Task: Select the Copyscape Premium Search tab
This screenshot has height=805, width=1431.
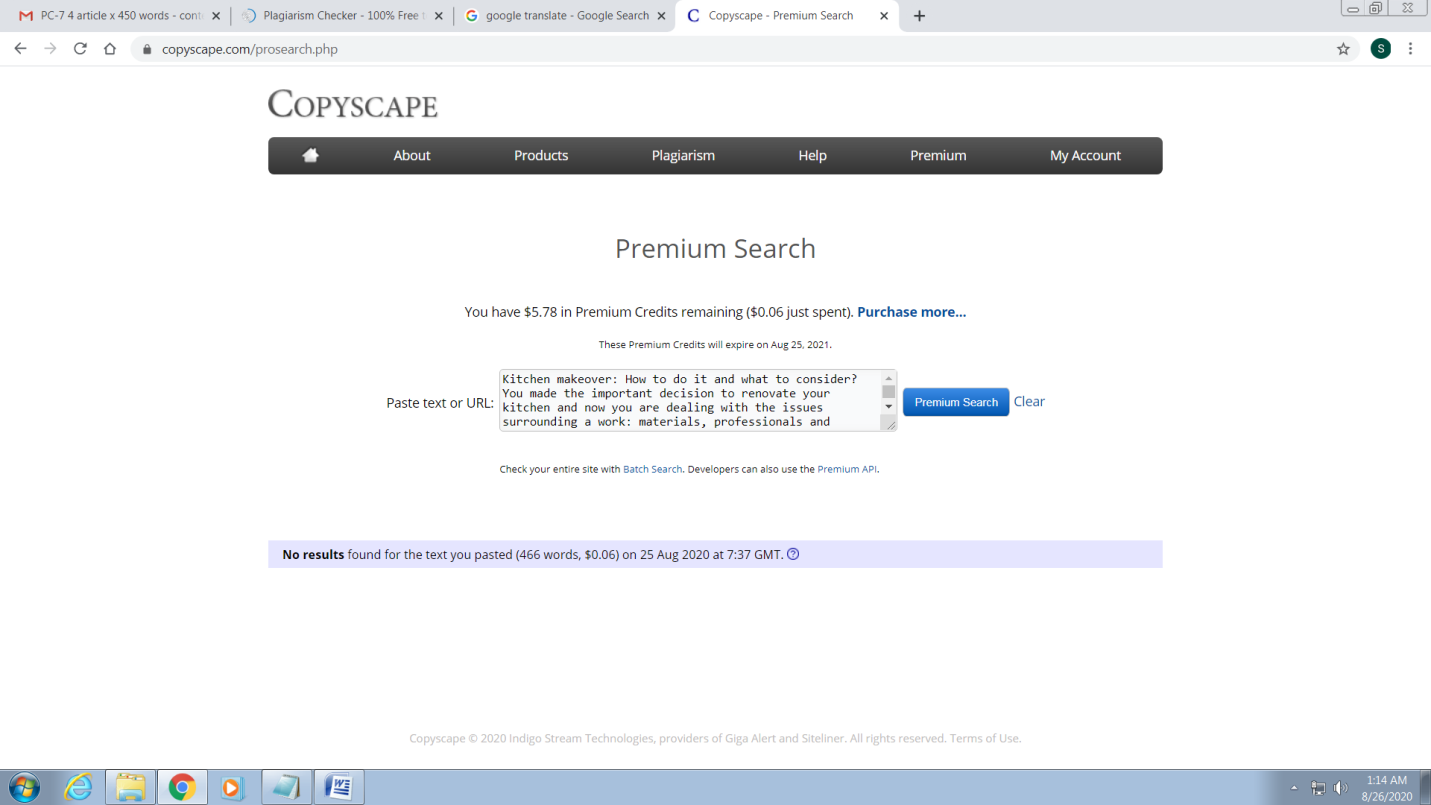Action: (789, 16)
